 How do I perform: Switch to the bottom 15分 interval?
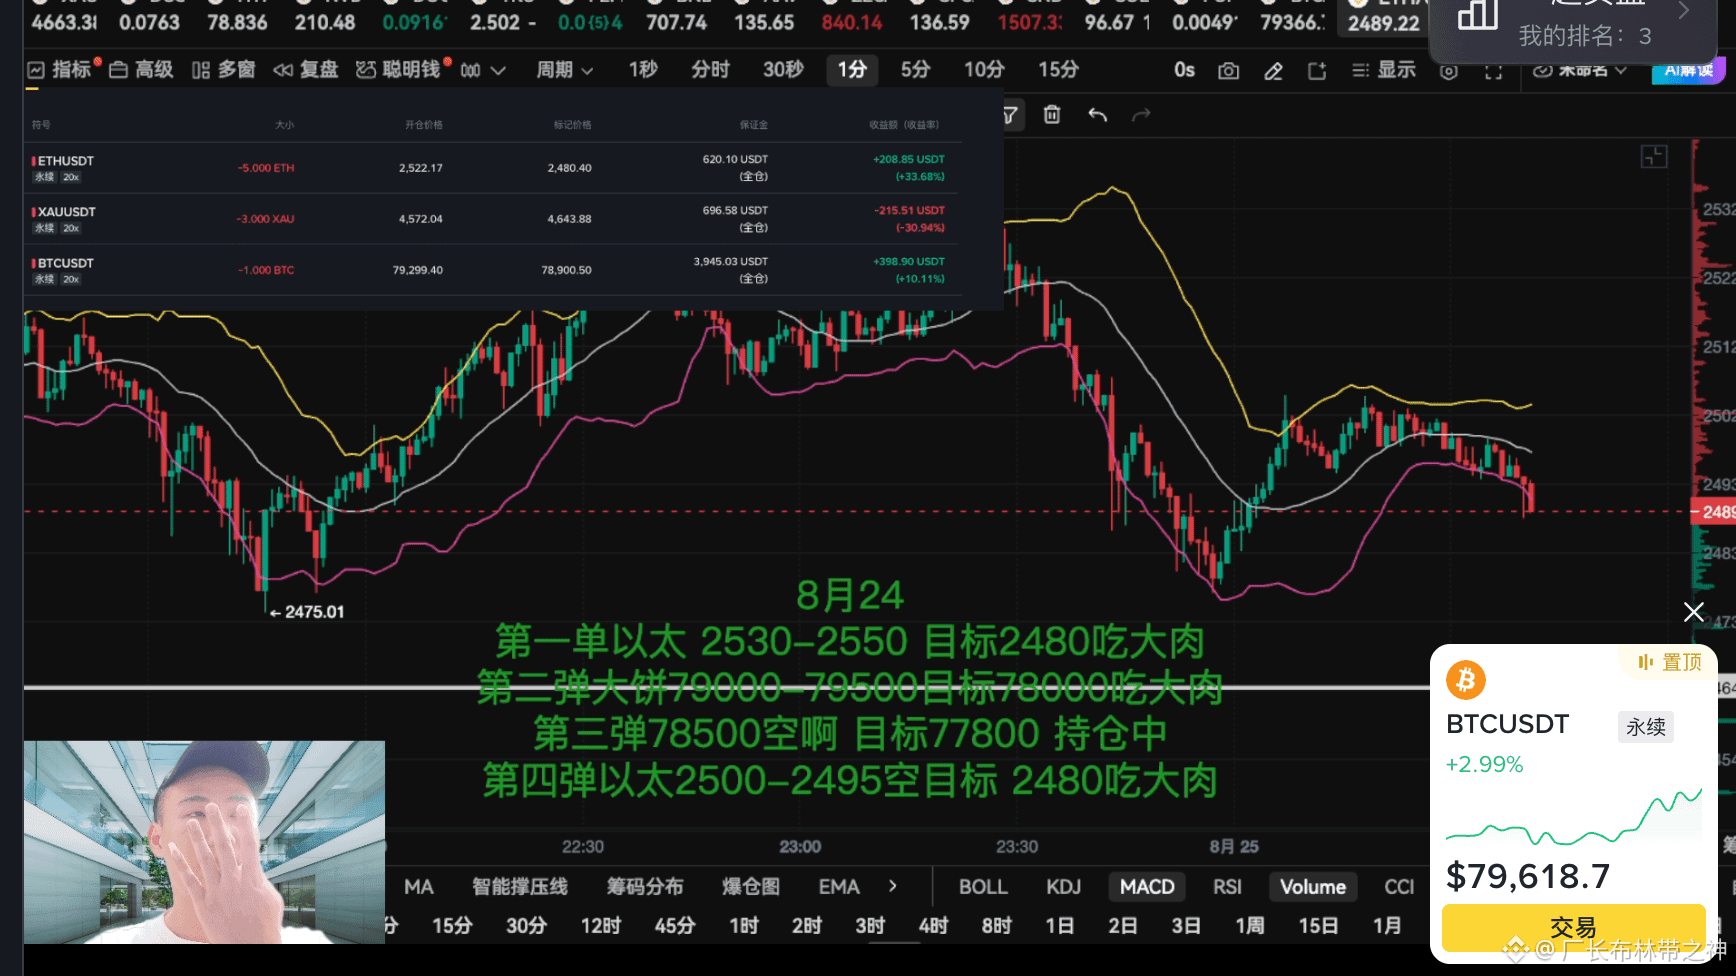pyautogui.click(x=452, y=926)
